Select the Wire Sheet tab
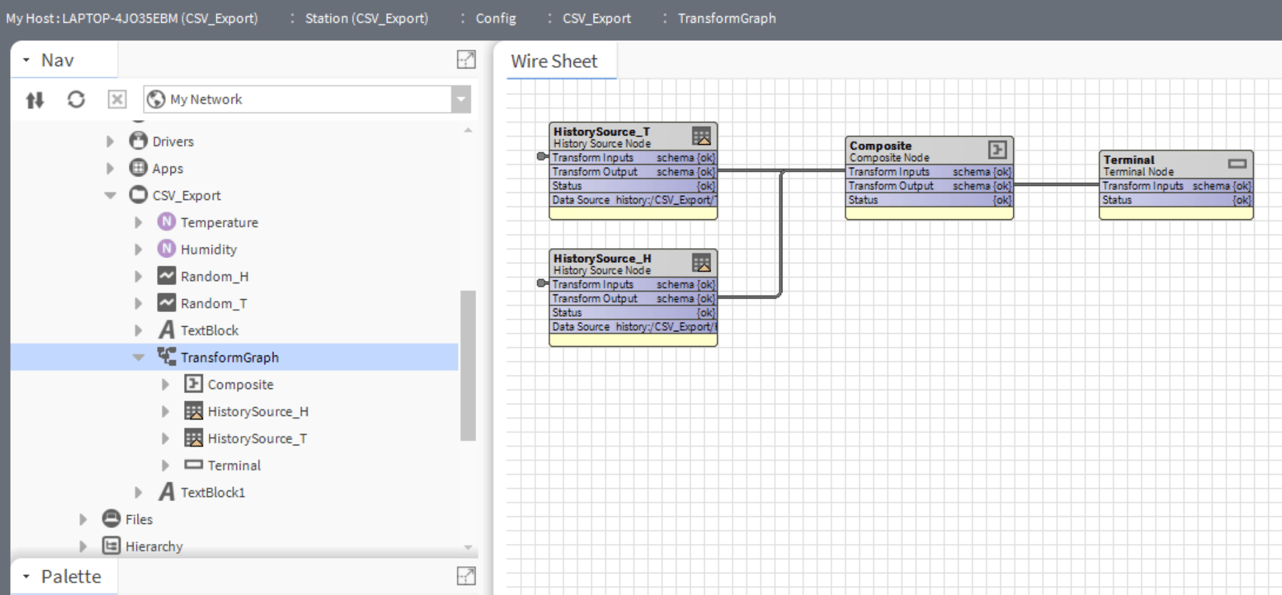 (x=557, y=60)
